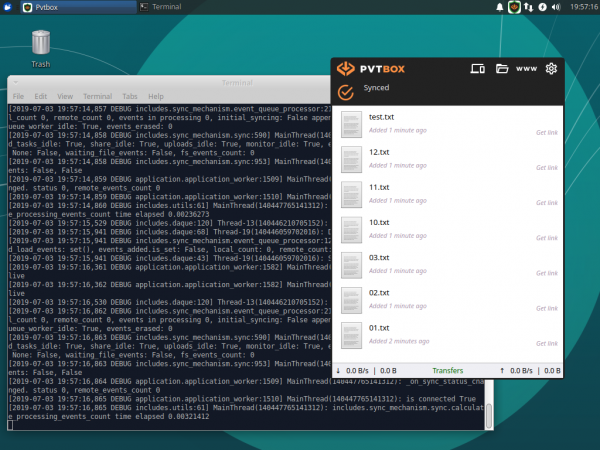The height and width of the screenshot is (450, 600).
Task: Open the volume control in tray
Action: (x=555, y=7)
